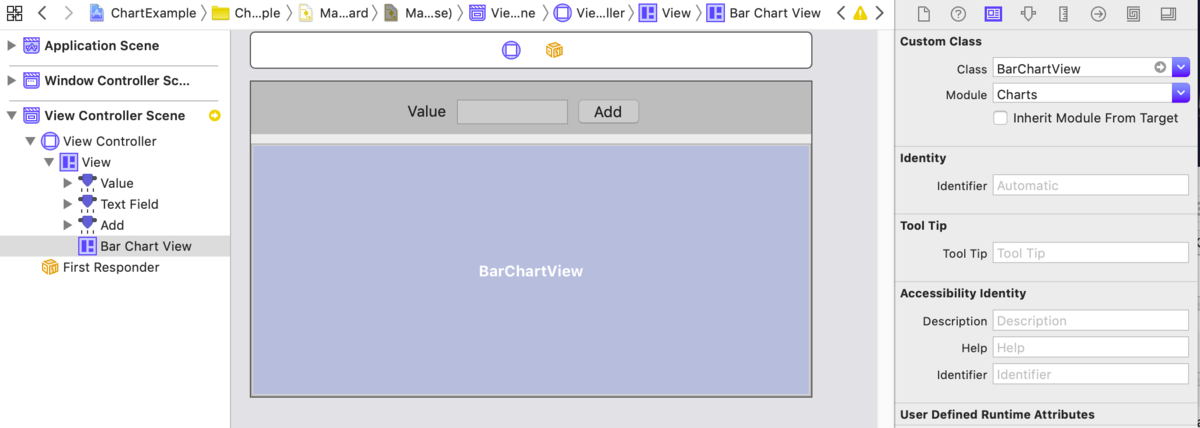Edit the Module field Charts
This screenshot has height=428, width=1200.
click(1082, 94)
